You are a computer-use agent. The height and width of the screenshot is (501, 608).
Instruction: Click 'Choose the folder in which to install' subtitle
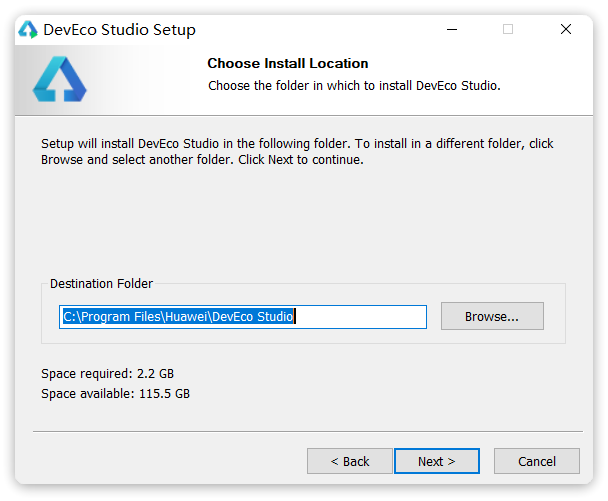pyautogui.click(x=354, y=86)
